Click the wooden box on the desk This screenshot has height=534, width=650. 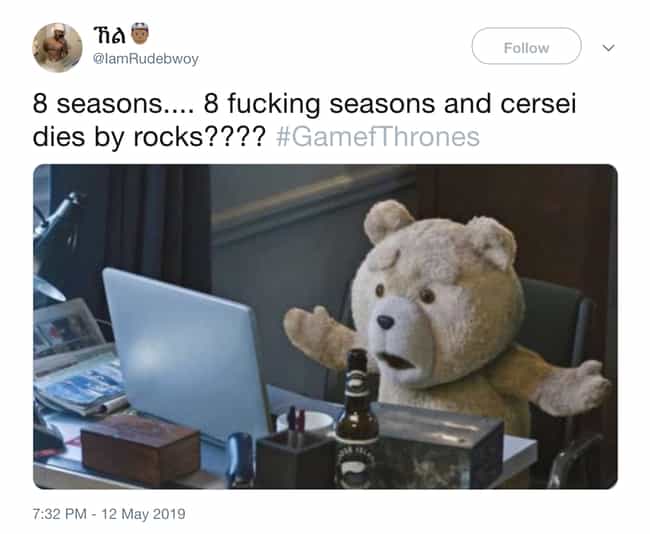click(x=140, y=450)
